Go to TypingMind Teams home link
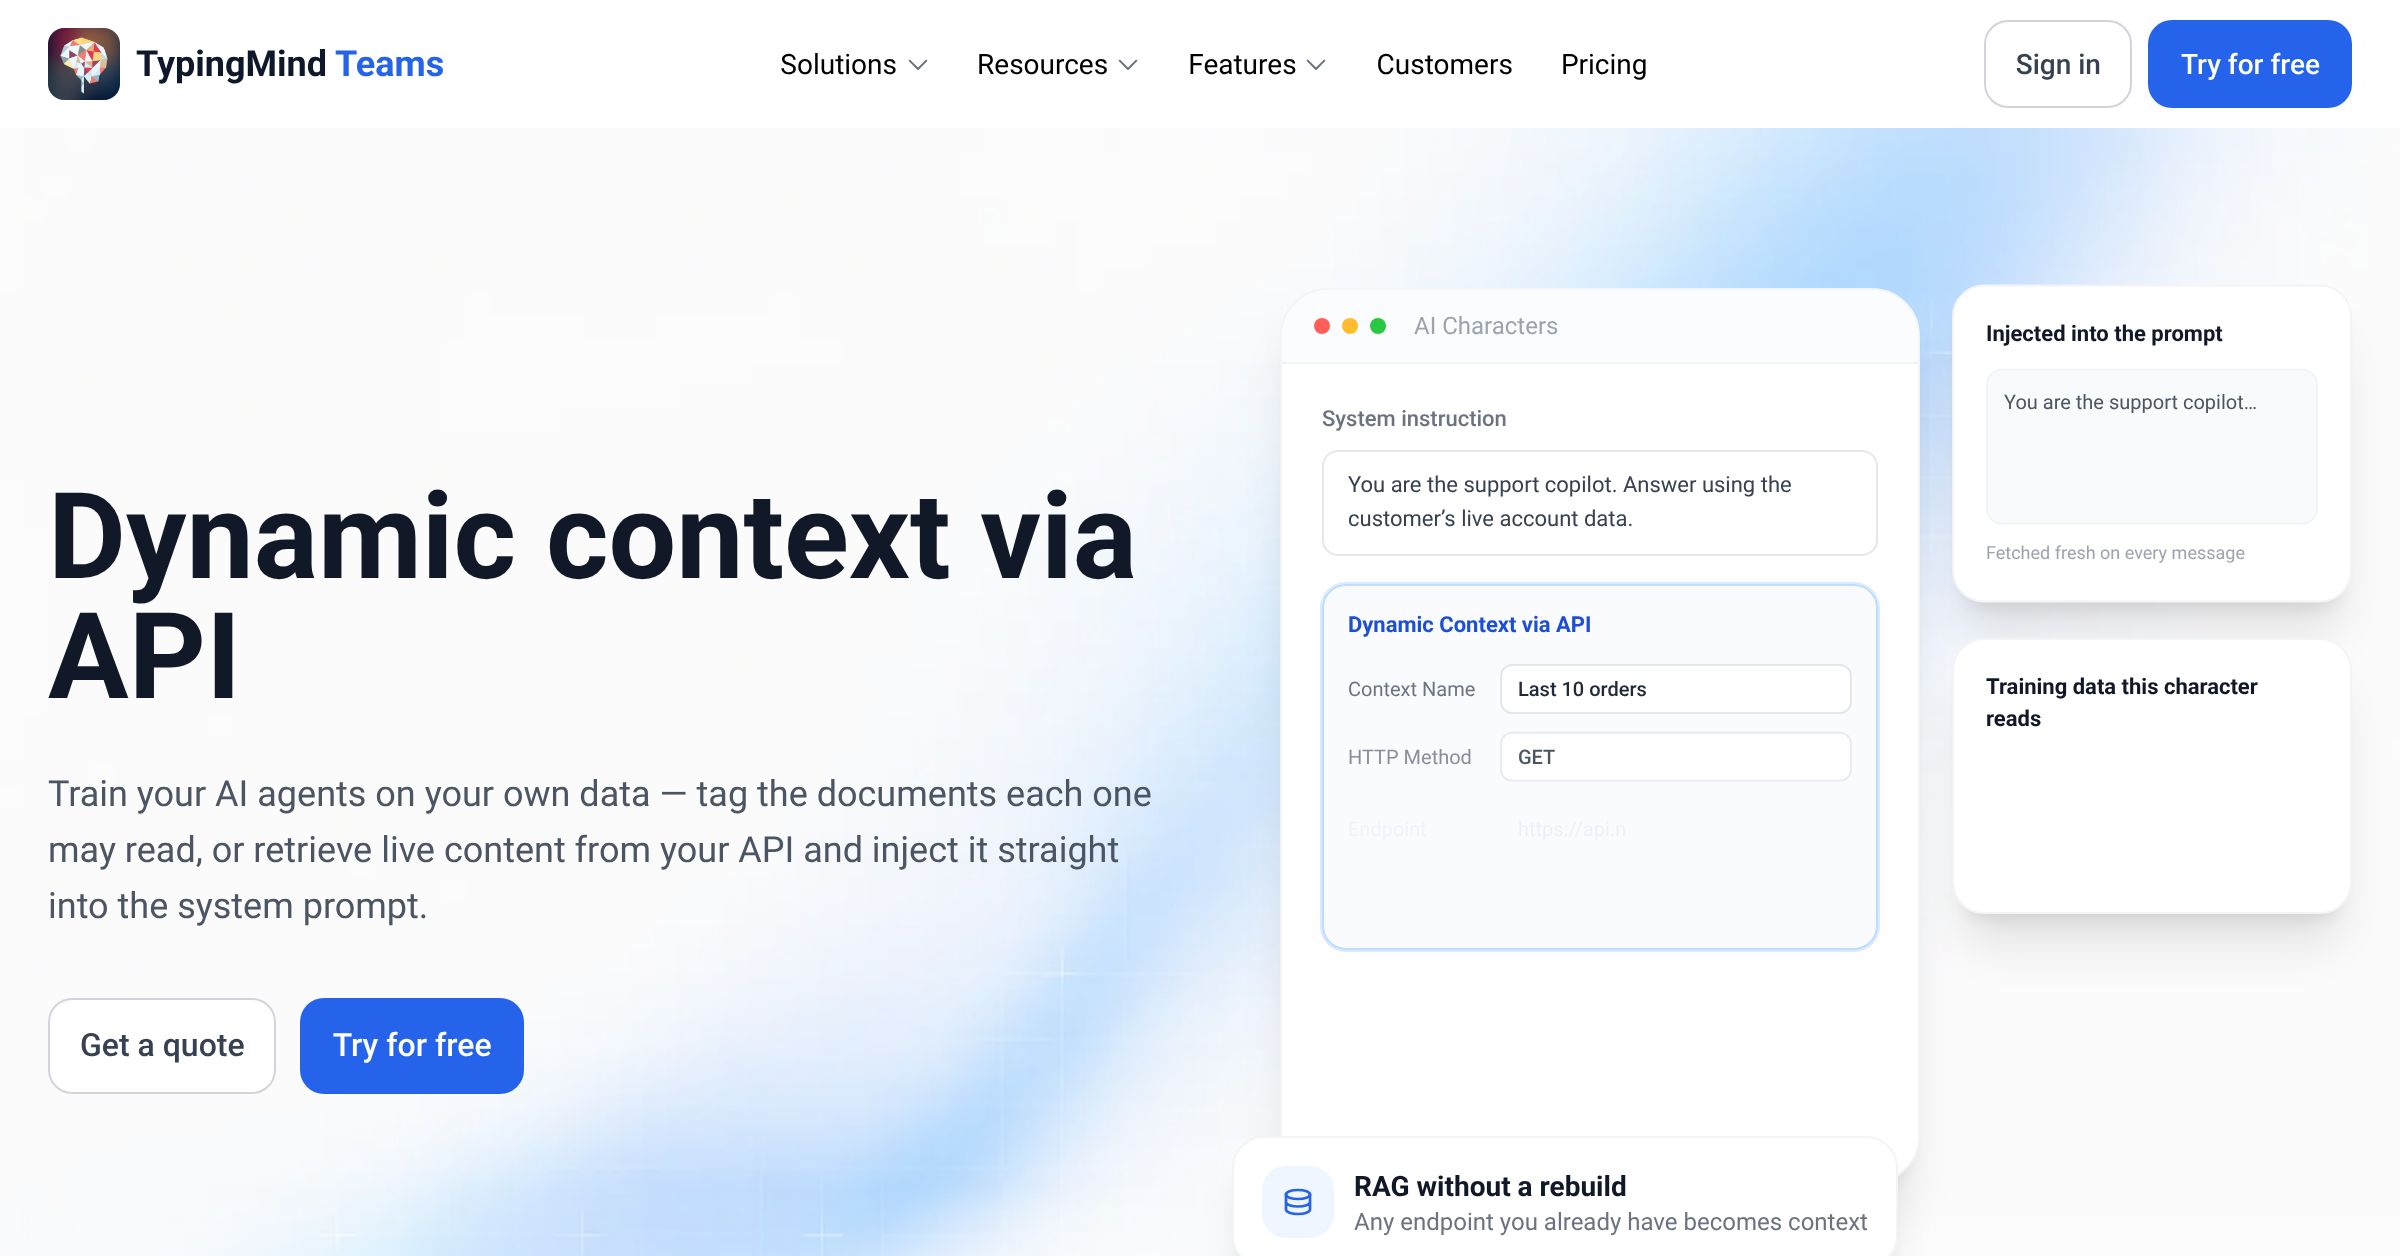Viewport: 2400px width, 1256px height. [x=246, y=64]
